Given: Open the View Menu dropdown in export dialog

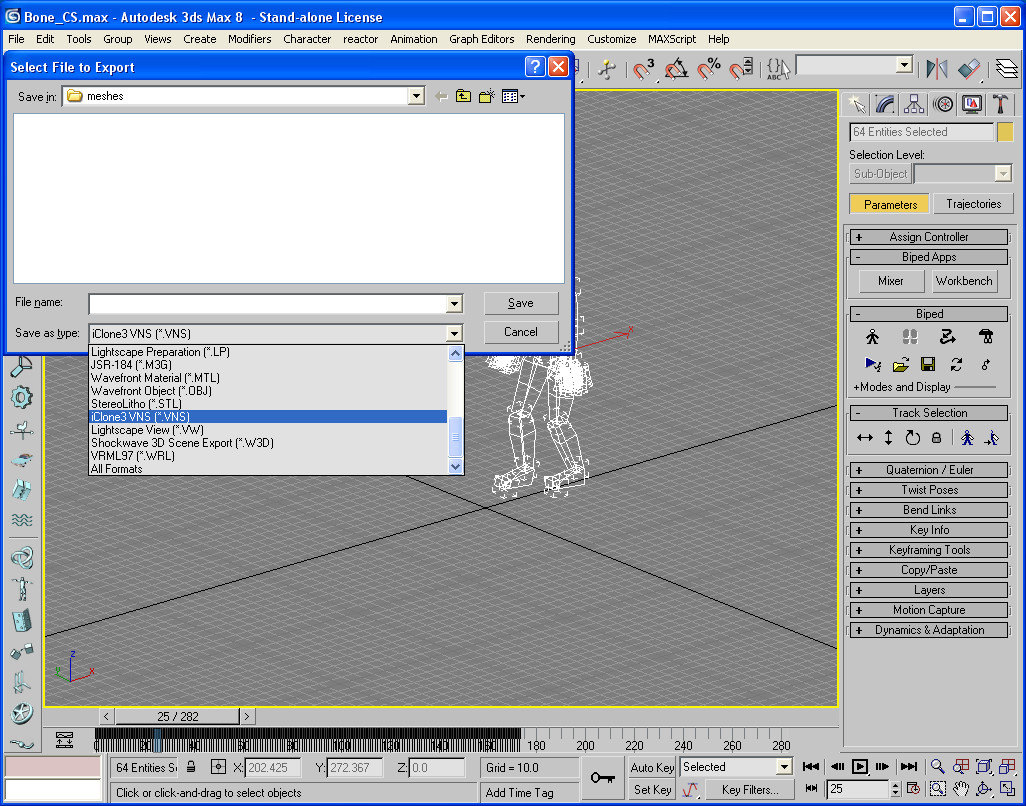Looking at the screenshot, I should [514, 96].
